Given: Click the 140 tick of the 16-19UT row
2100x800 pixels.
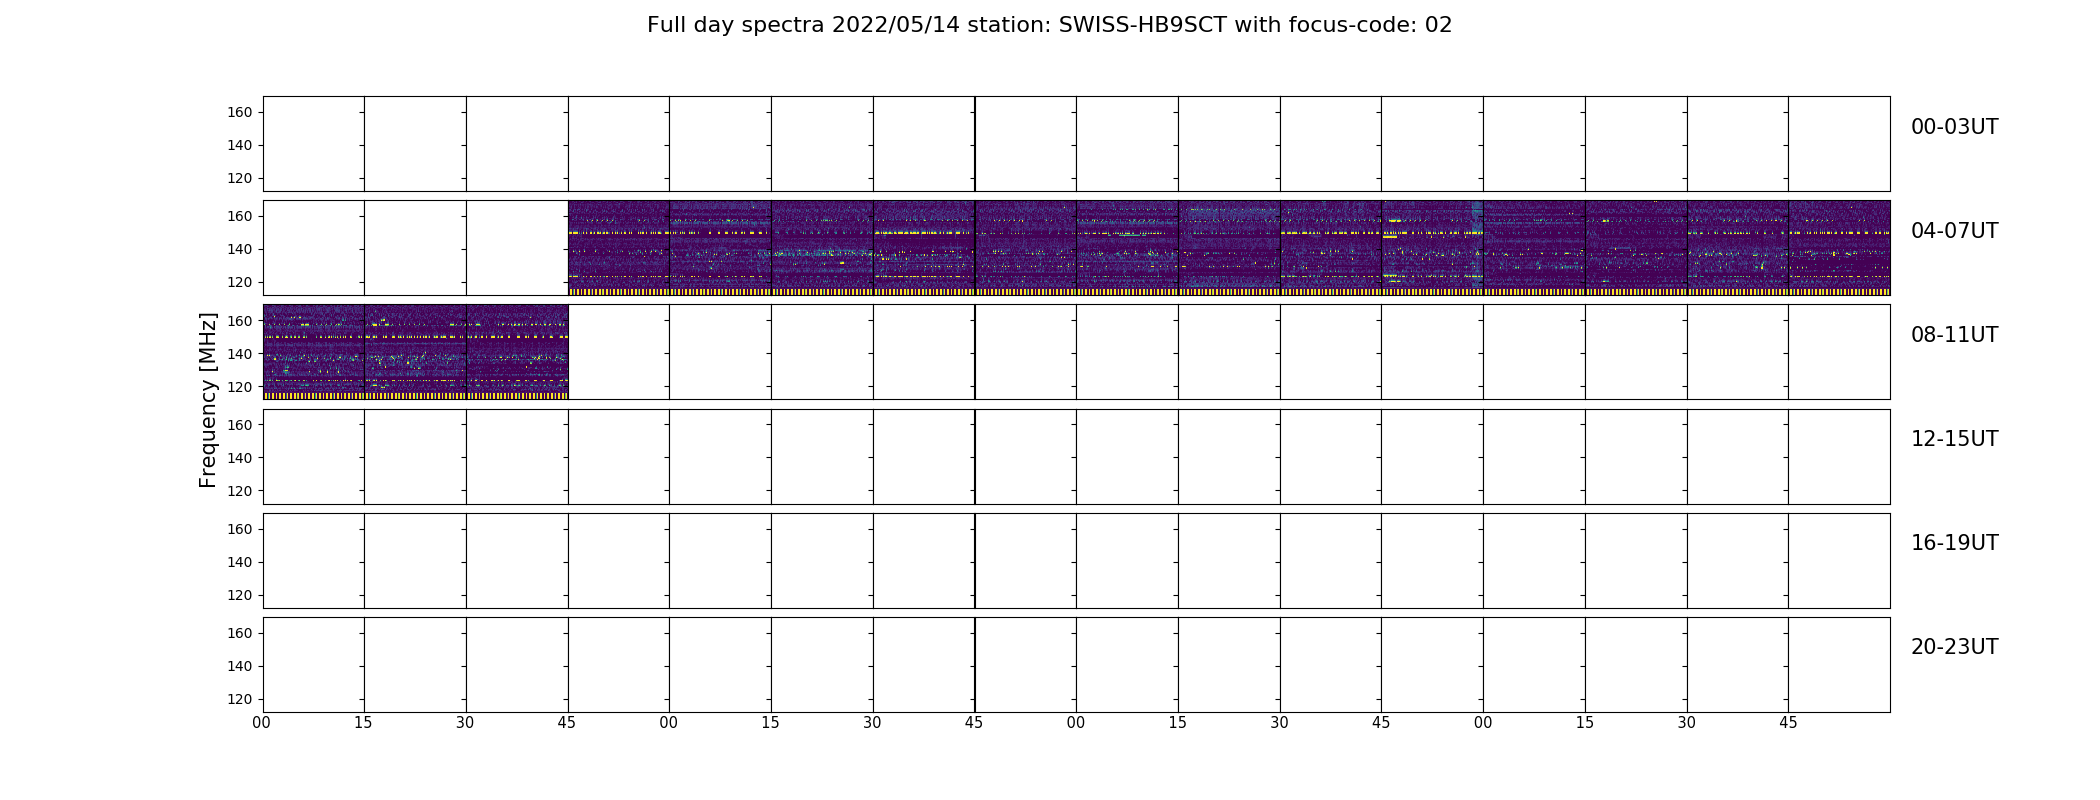Looking at the screenshot, I should point(240,561).
